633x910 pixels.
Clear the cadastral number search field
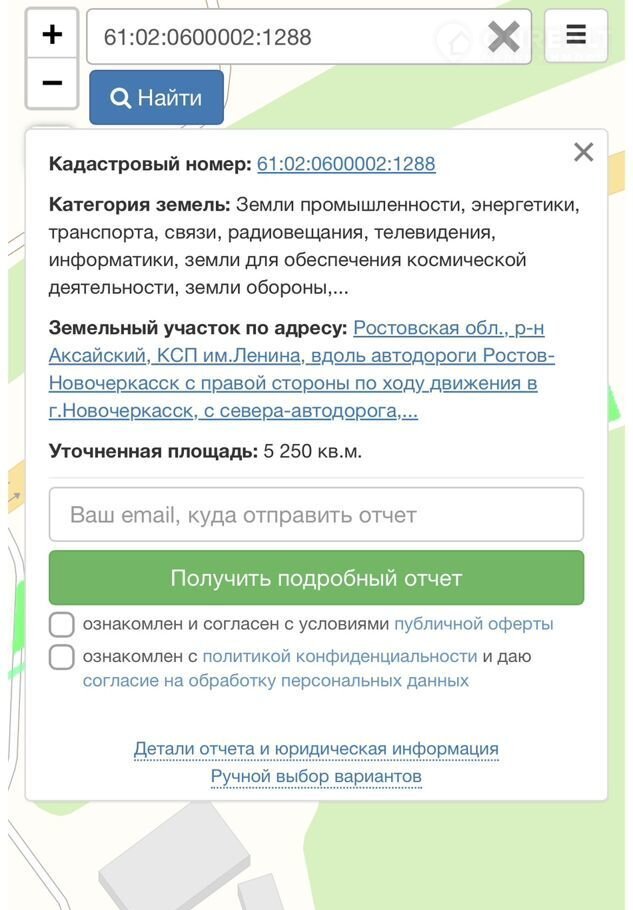click(504, 37)
